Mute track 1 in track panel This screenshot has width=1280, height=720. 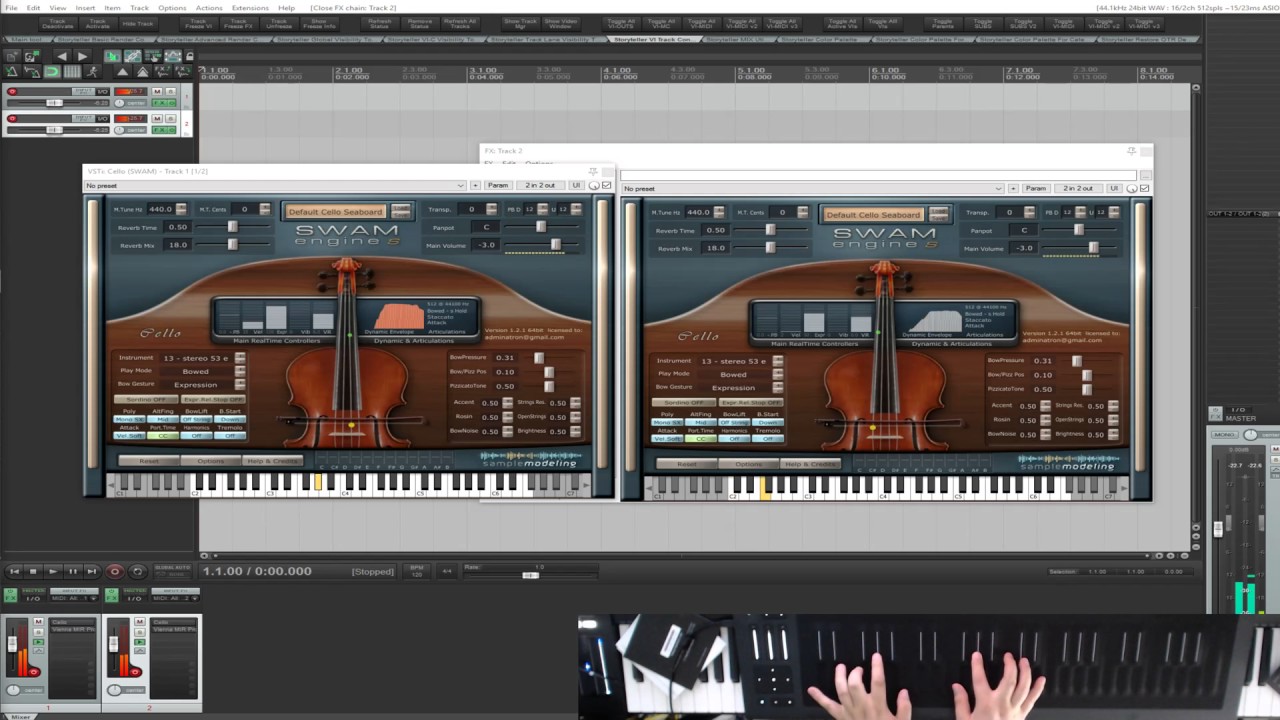coord(157,91)
